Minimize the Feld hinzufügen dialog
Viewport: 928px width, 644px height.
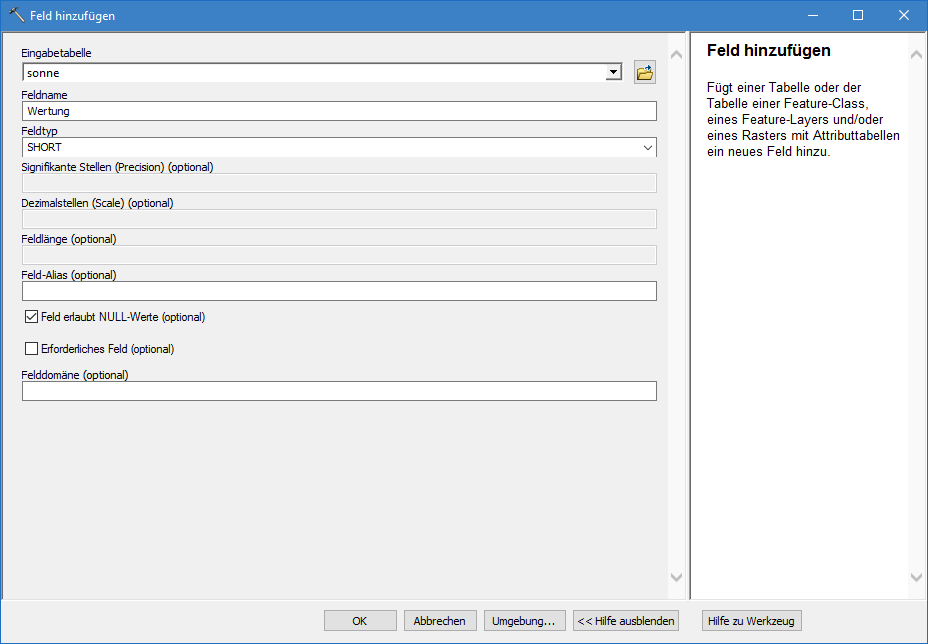[x=812, y=15]
